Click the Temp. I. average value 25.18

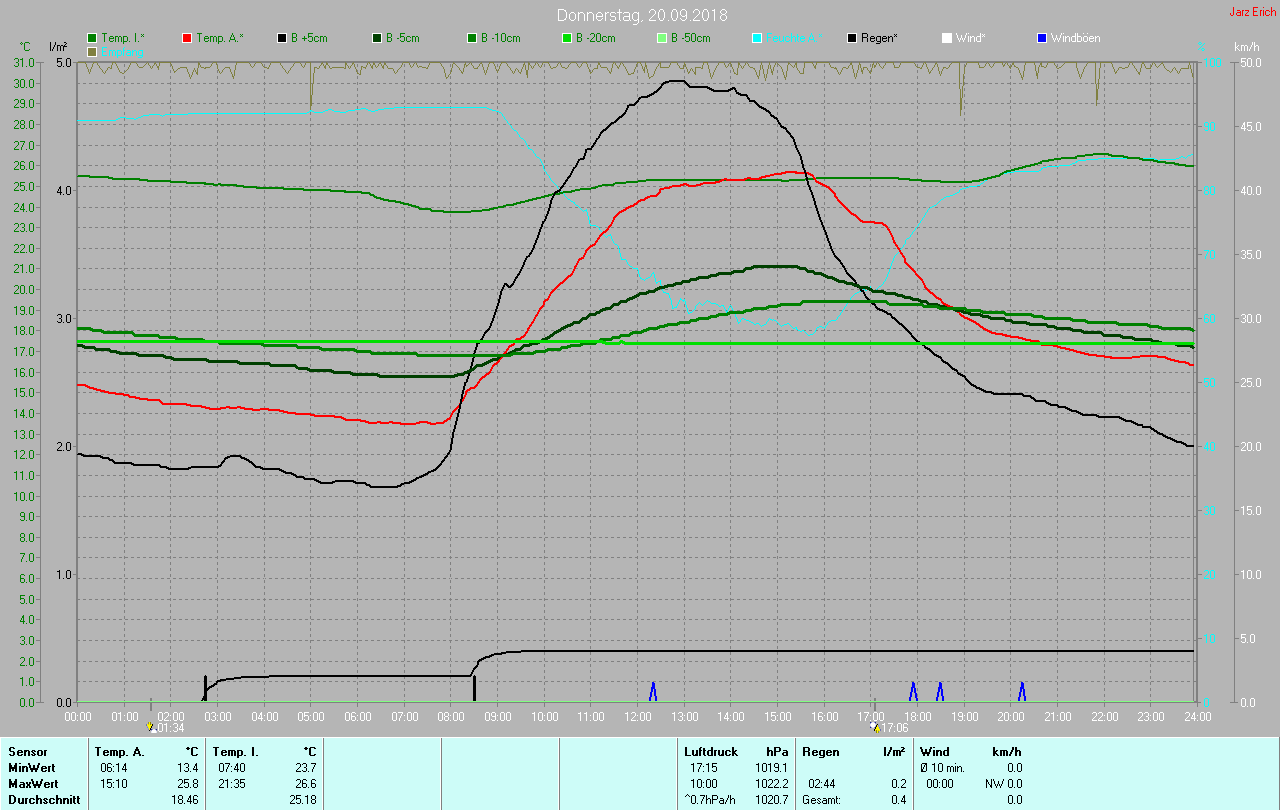coord(303,799)
